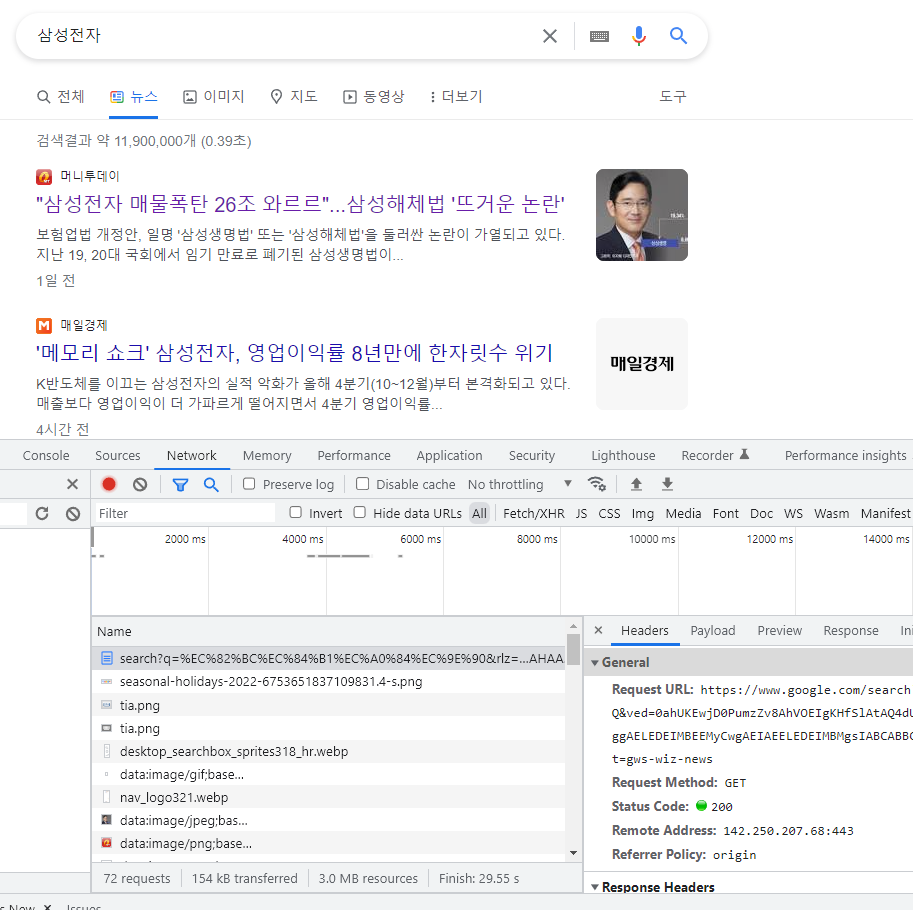Export HAR file with download arrow

667,484
